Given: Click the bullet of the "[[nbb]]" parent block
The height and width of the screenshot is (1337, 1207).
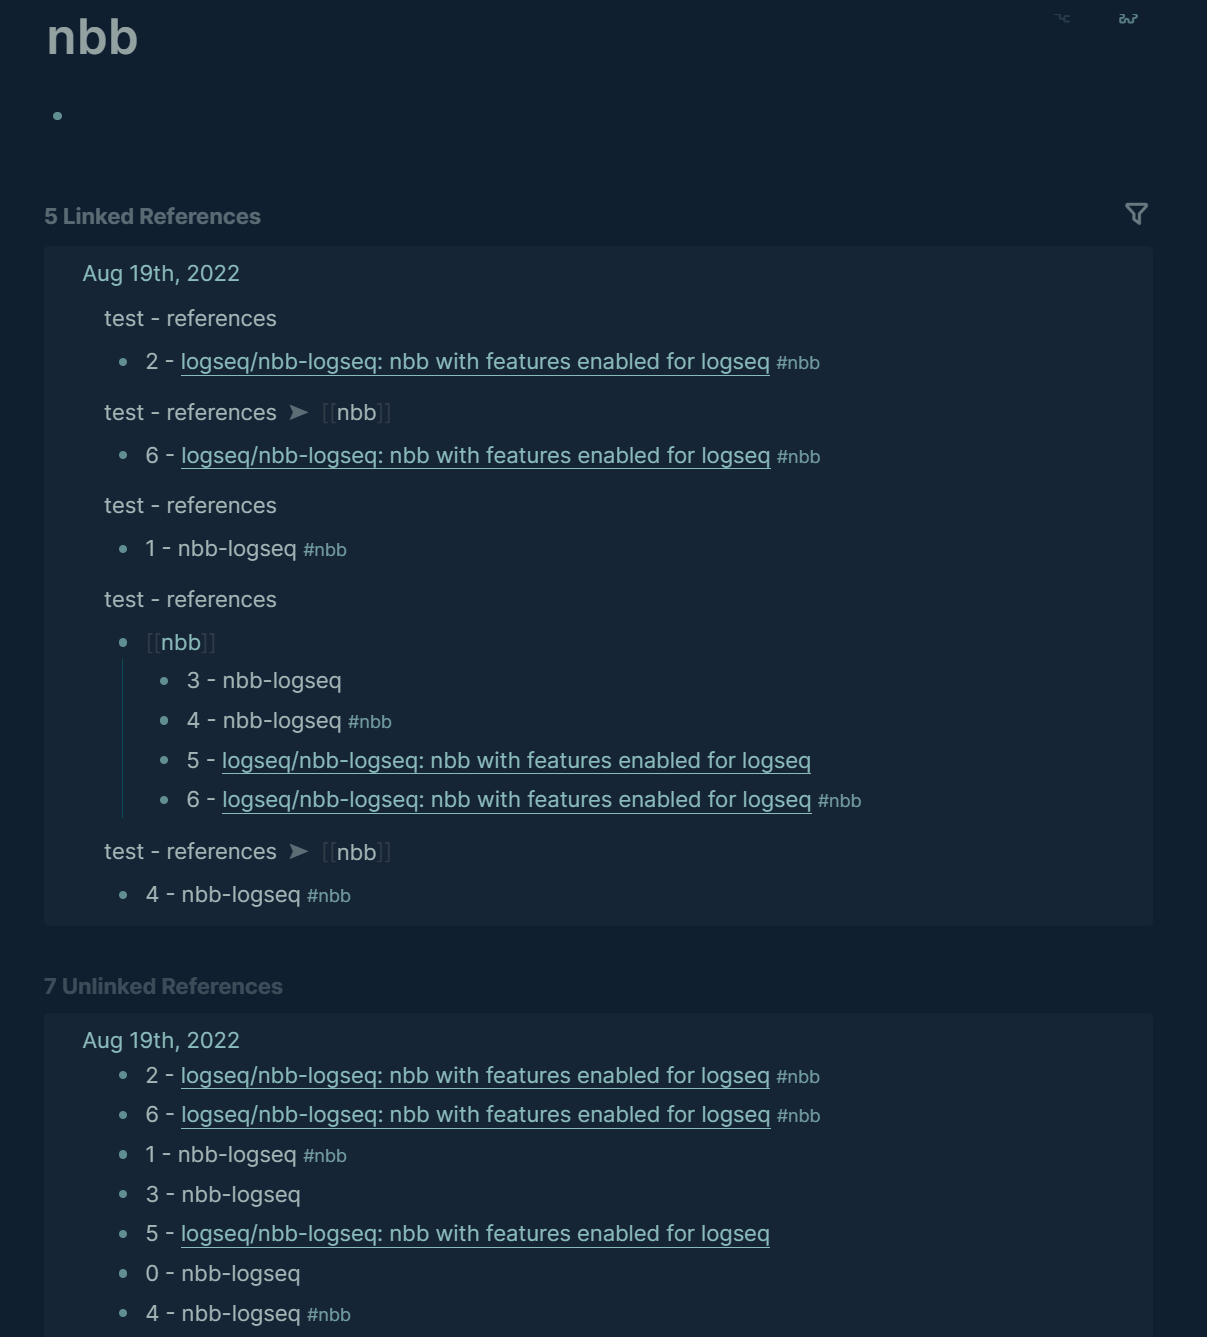Looking at the screenshot, I should [122, 643].
